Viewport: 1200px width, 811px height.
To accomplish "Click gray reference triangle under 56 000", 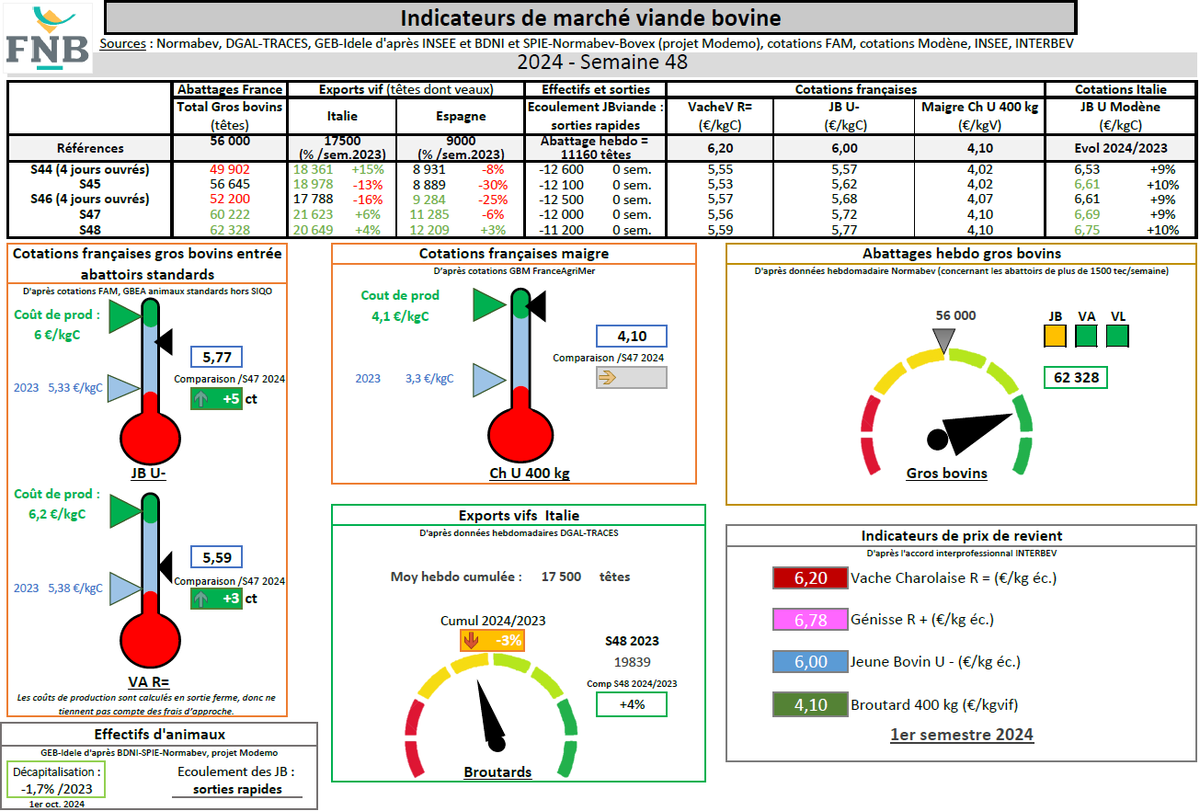I will tap(944, 339).
